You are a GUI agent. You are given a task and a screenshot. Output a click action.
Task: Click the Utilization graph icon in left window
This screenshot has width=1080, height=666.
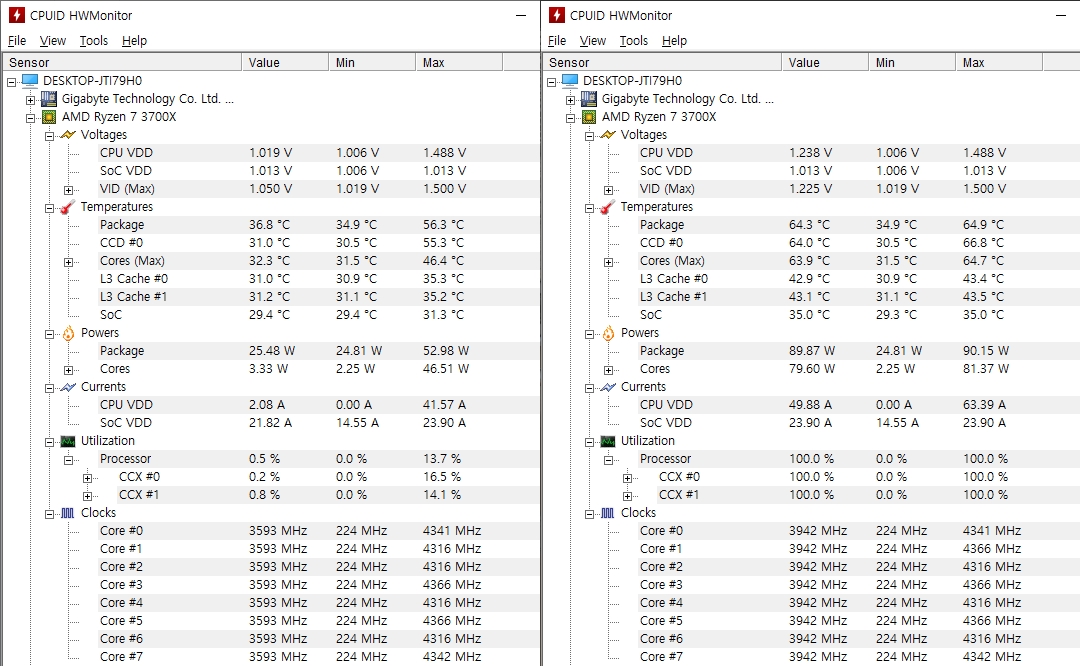[x=68, y=441]
